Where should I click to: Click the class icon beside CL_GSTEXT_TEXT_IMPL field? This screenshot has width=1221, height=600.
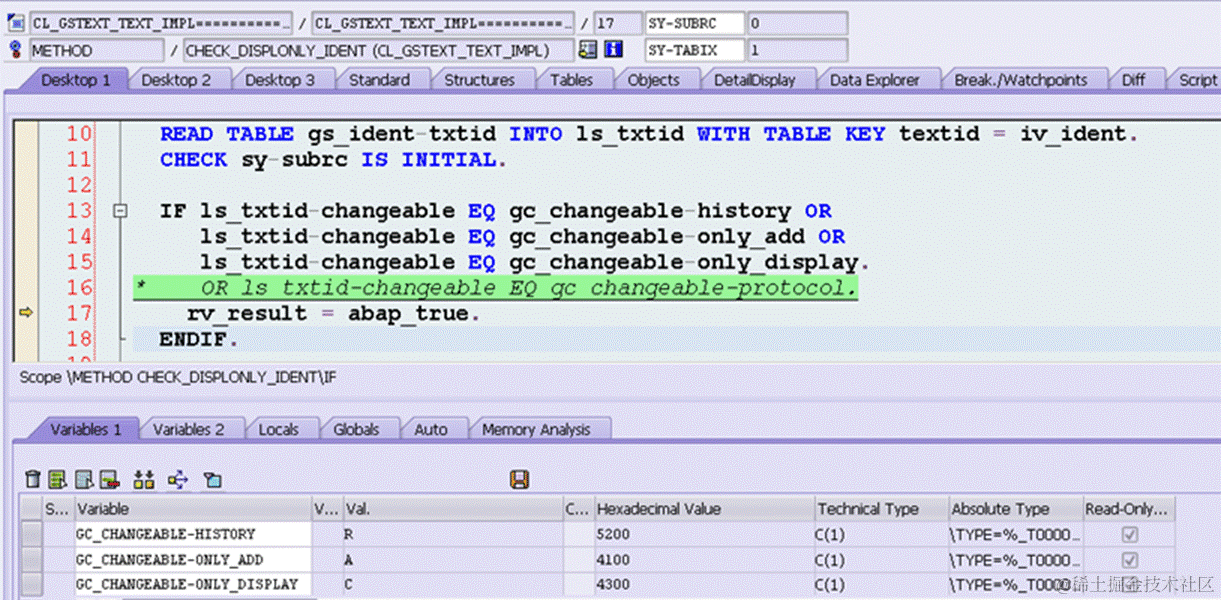[14, 23]
